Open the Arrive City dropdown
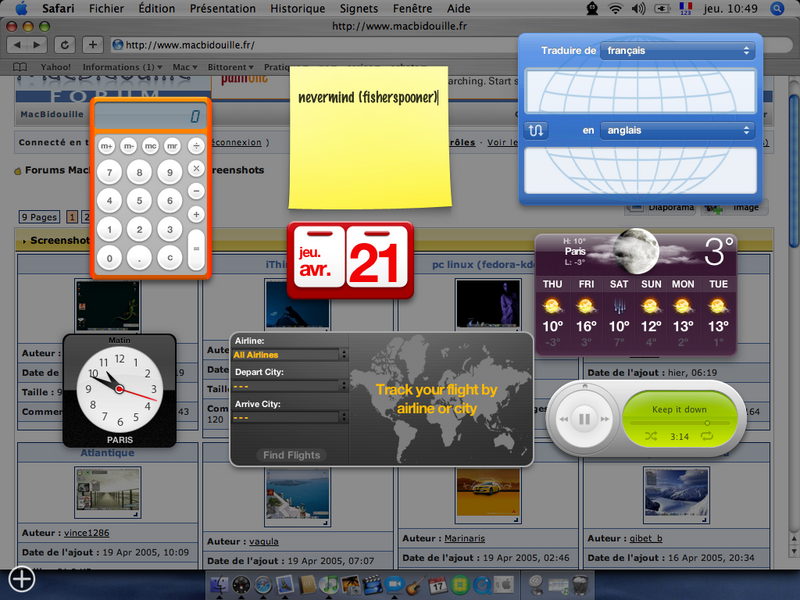 290,417
